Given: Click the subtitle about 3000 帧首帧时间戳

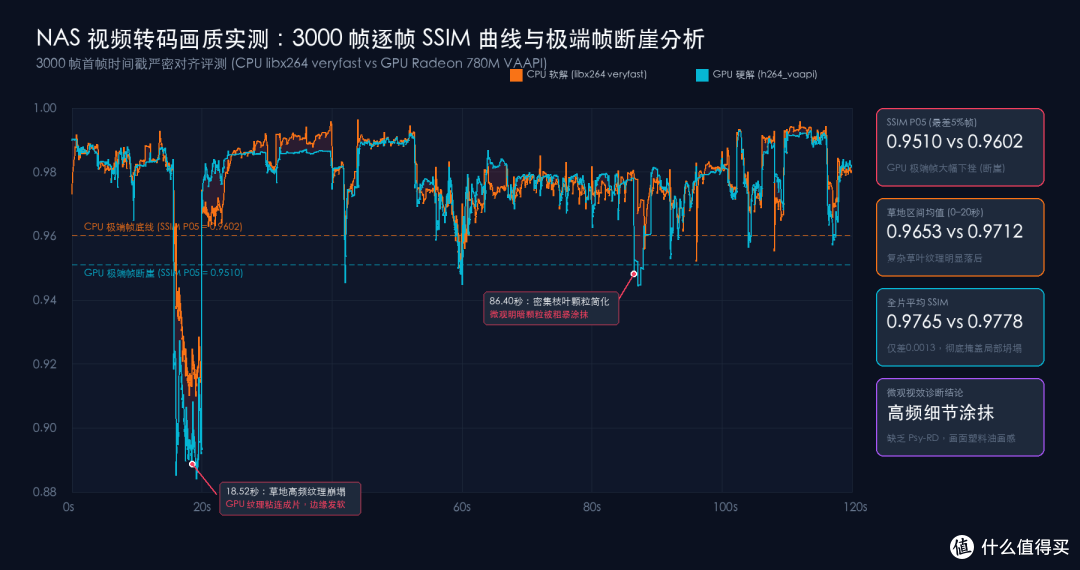Looking at the screenshot, I should point(292,64).
